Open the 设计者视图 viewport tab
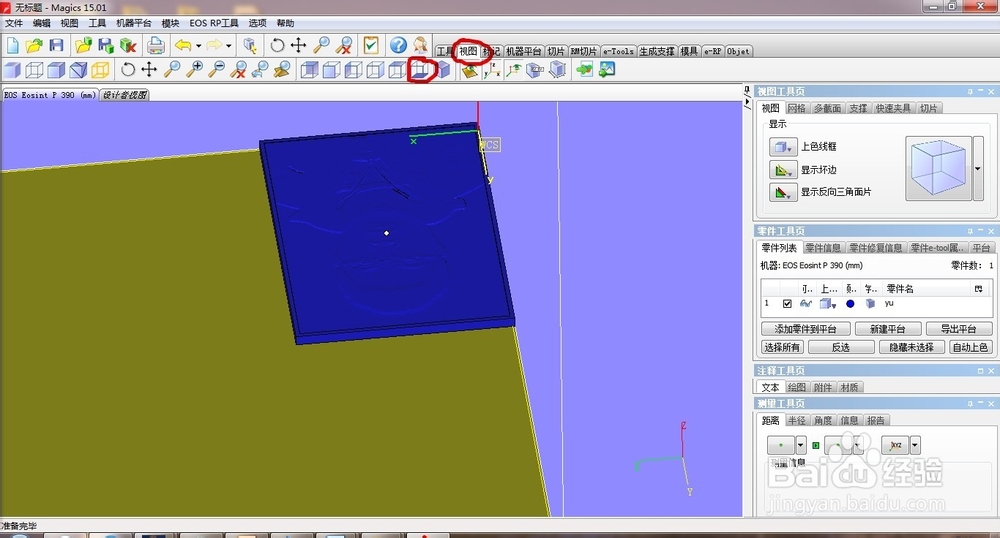 pyautogui.click(x=124, y=95)
